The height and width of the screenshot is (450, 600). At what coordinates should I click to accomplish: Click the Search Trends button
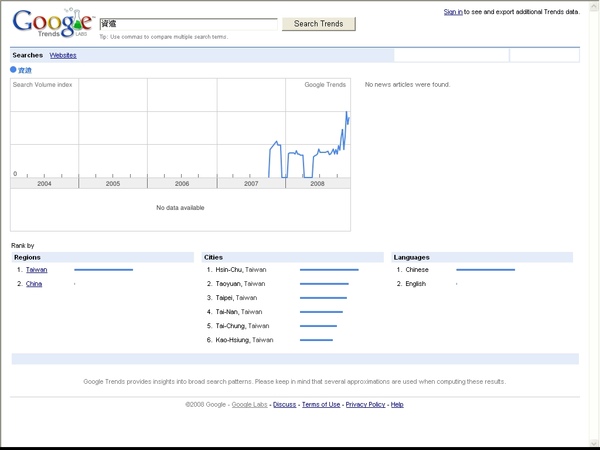(x=319, y=24)
